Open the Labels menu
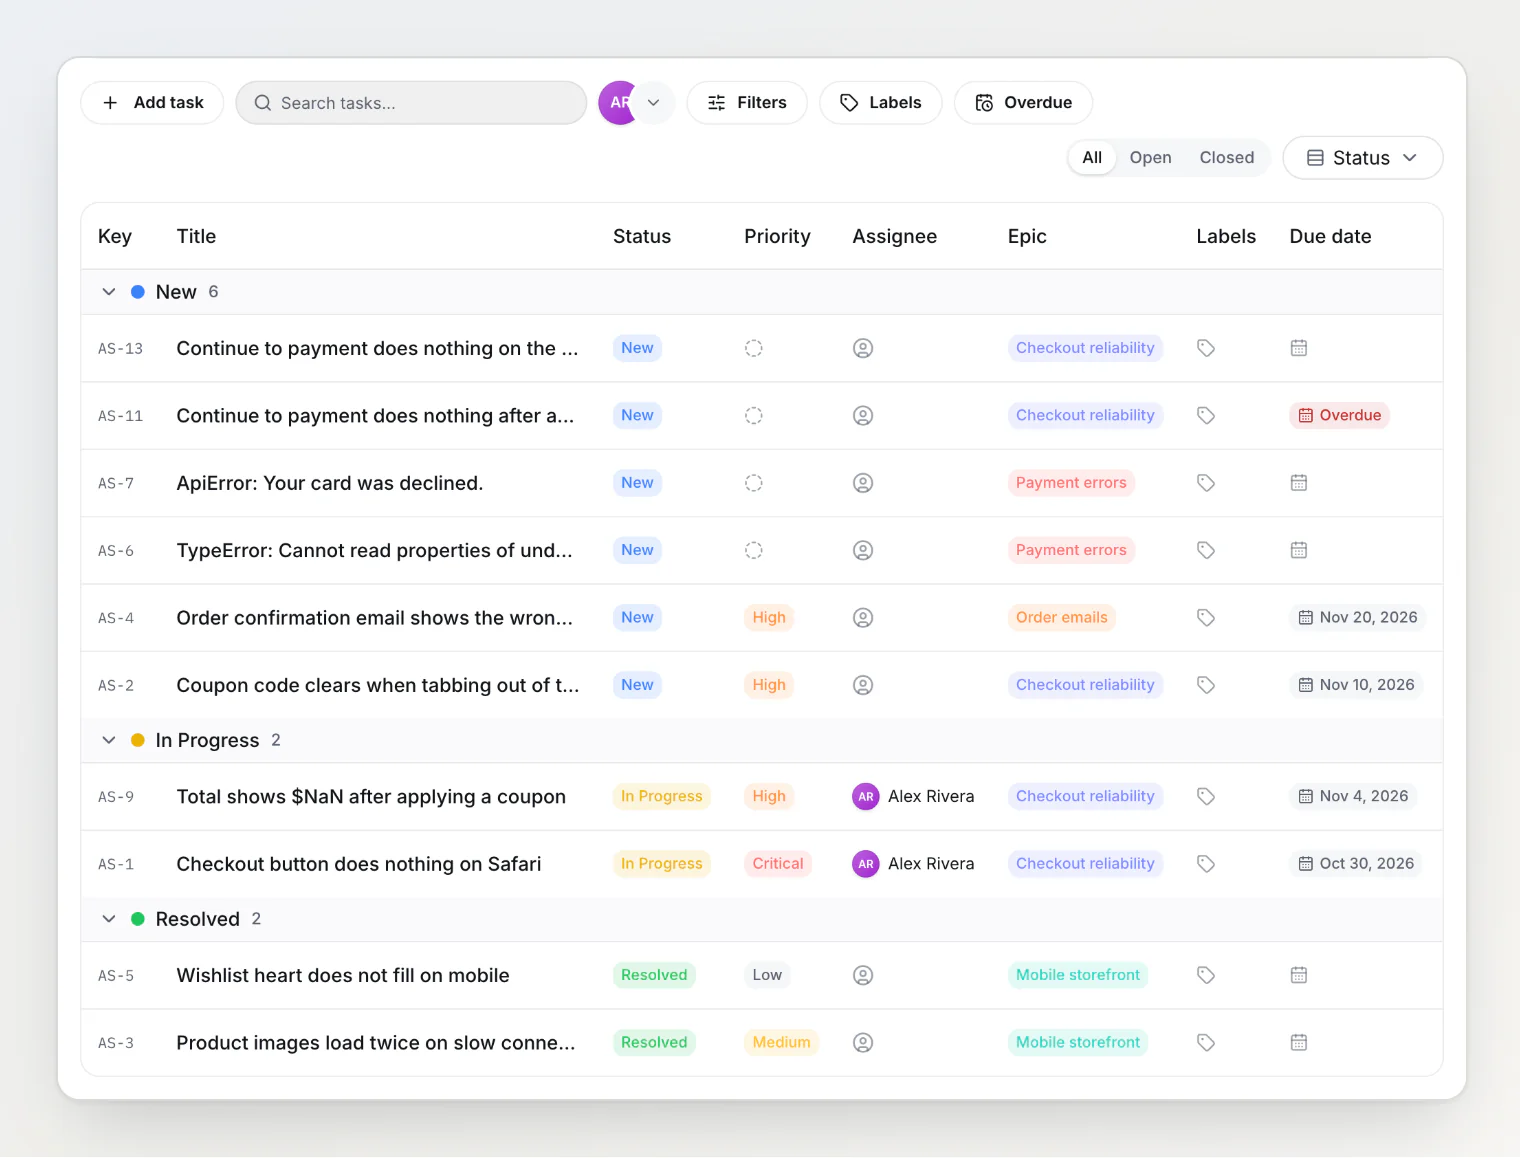Viewport: 1520px width, 1158px height. click(880, 103)
